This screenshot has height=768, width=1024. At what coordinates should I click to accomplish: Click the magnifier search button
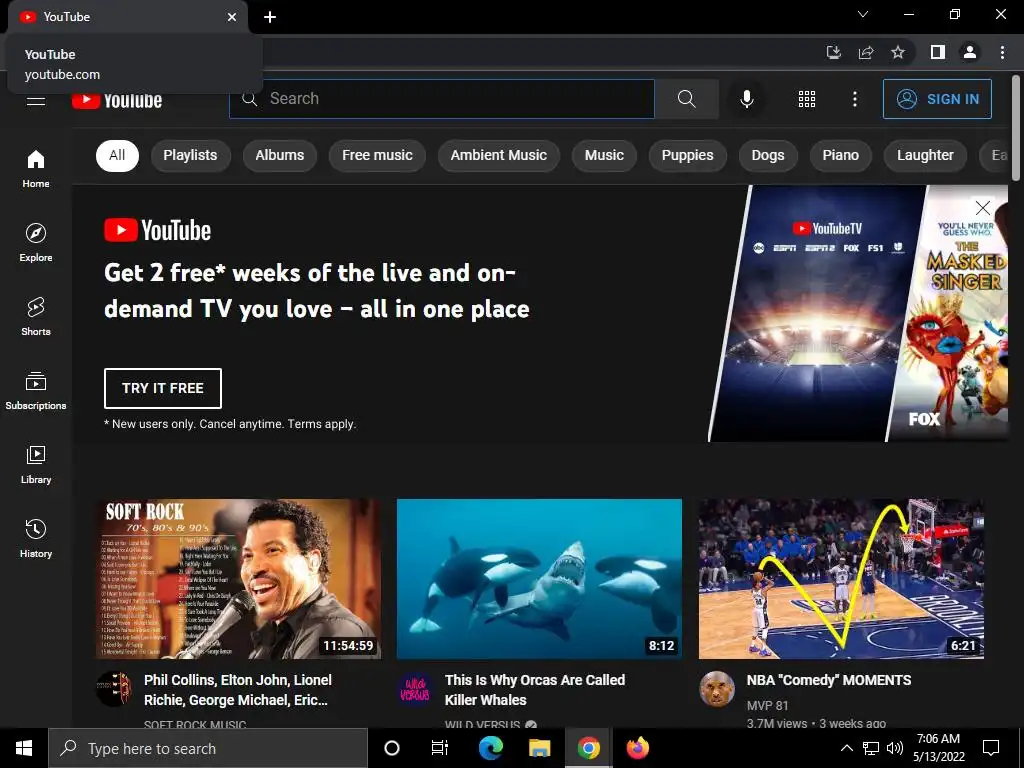coord(686,99)
